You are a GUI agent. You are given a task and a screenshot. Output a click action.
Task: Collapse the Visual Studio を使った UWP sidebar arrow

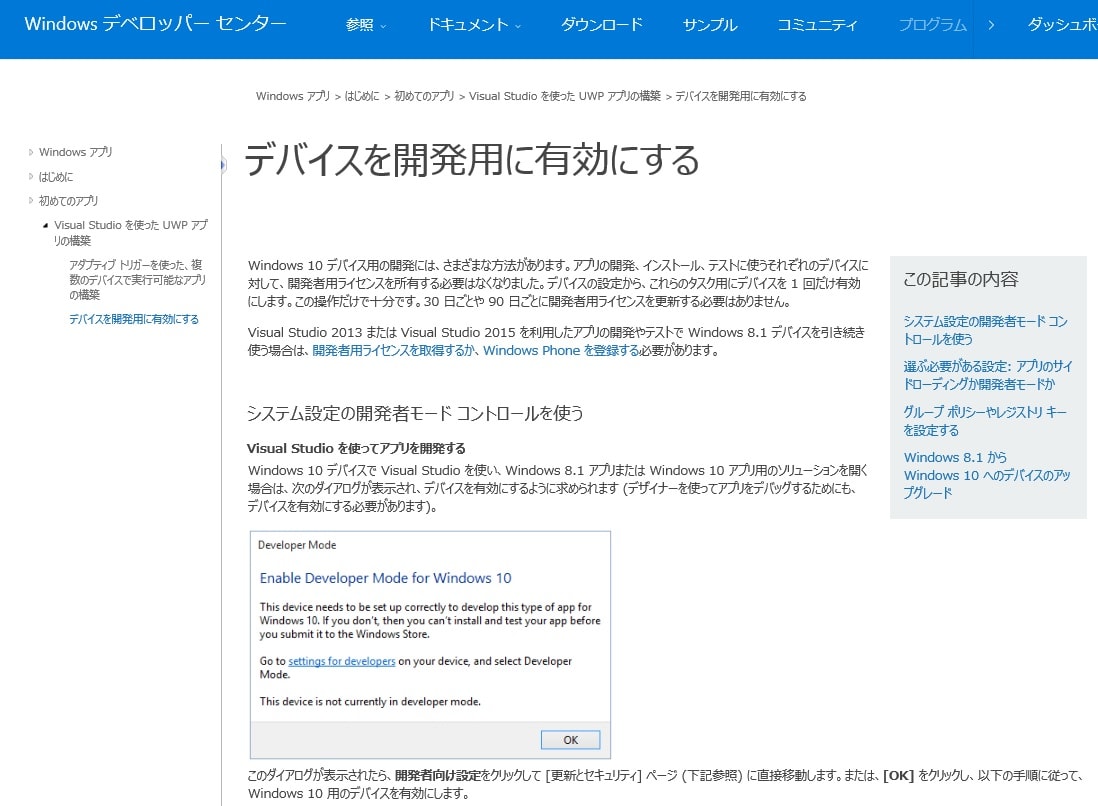tap(46, 225)
